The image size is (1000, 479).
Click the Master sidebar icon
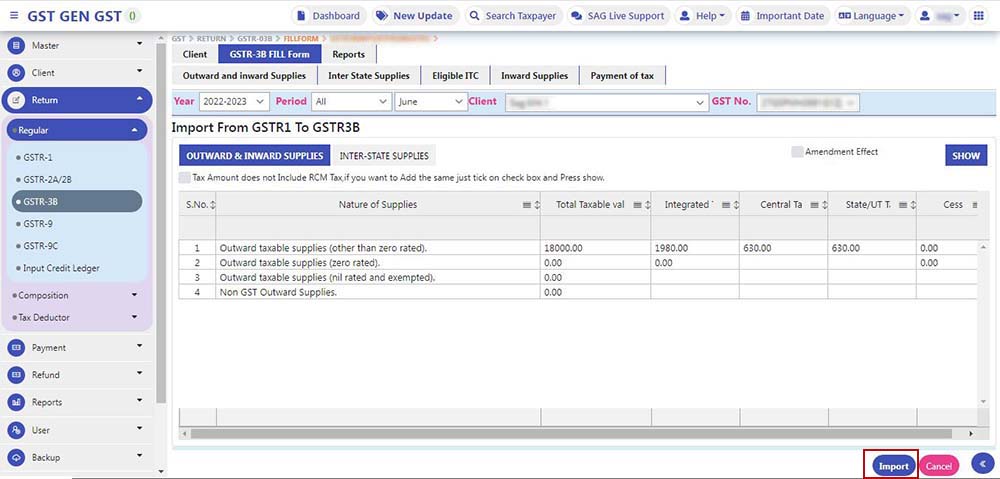click(x=16, y=46)
